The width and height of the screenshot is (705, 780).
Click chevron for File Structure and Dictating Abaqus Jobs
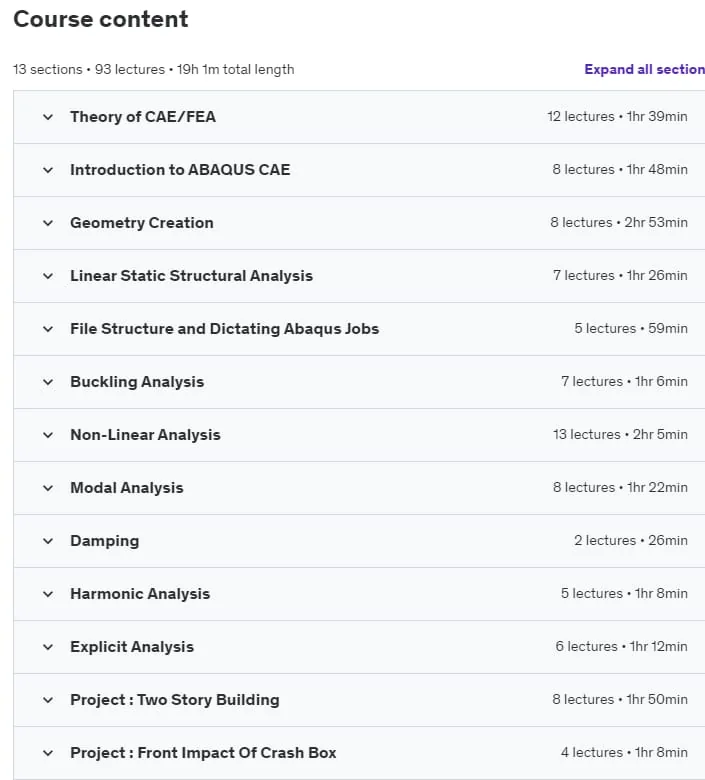48,329
